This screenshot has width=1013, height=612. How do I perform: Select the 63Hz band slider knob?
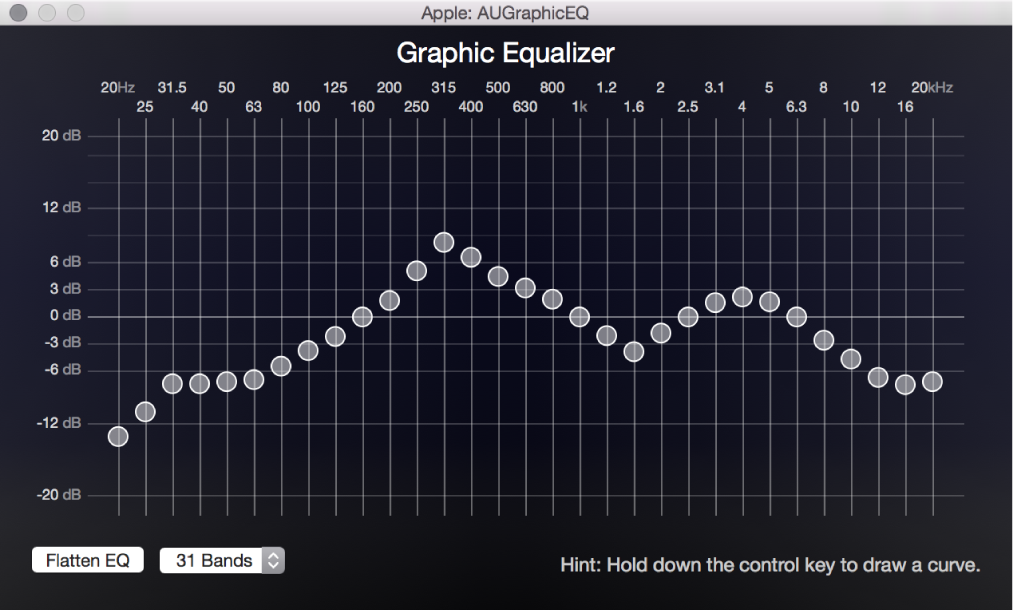(253, 380)
